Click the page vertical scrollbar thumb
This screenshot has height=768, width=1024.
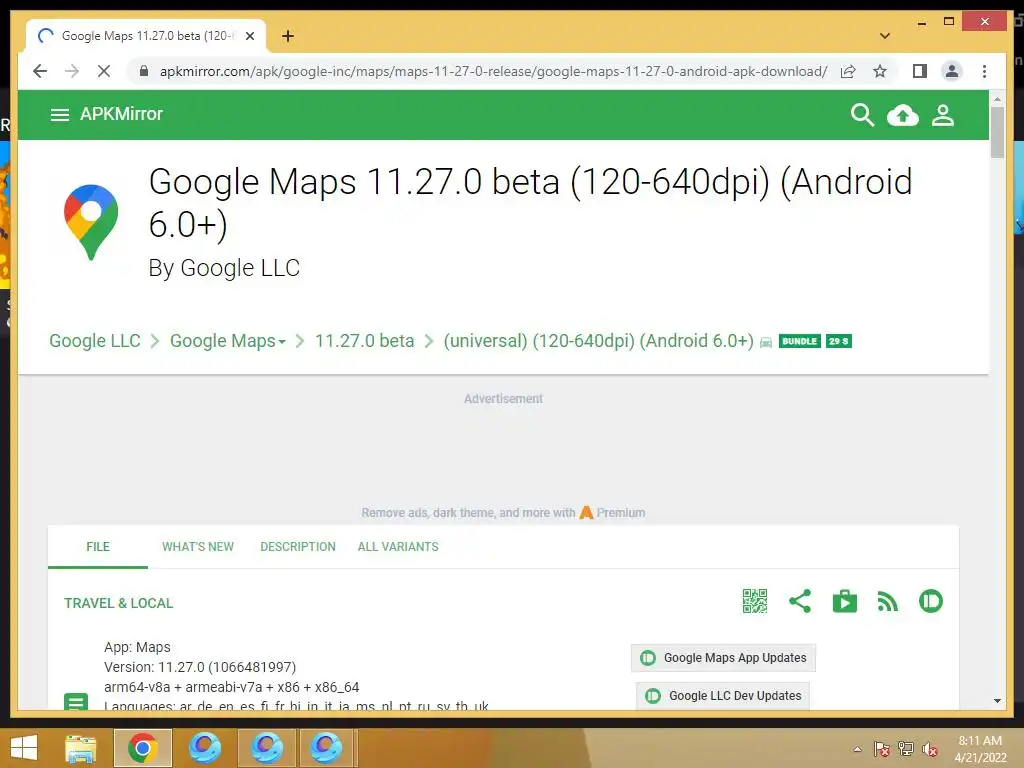(997, 133)
